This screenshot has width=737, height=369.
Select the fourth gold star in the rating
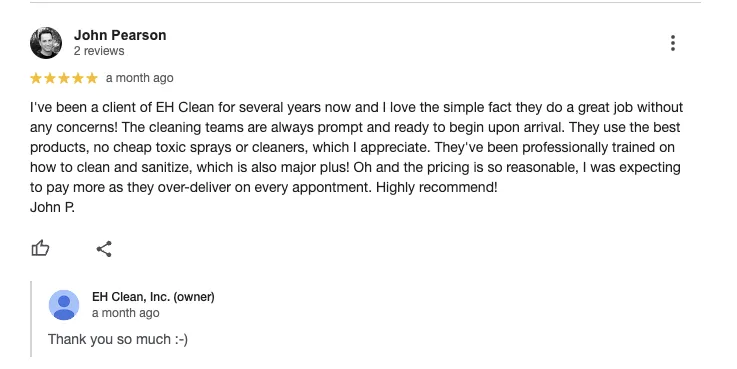click(78, 78)
